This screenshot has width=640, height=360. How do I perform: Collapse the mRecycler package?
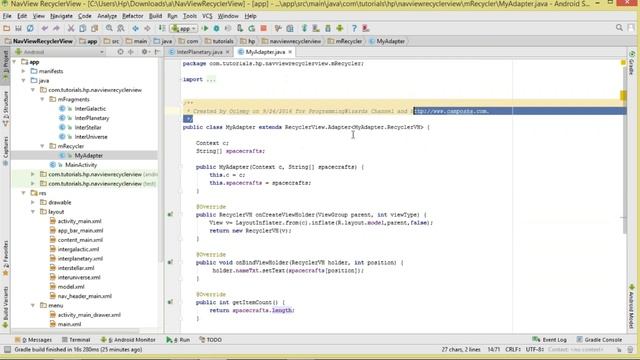[x=42, y=146]
